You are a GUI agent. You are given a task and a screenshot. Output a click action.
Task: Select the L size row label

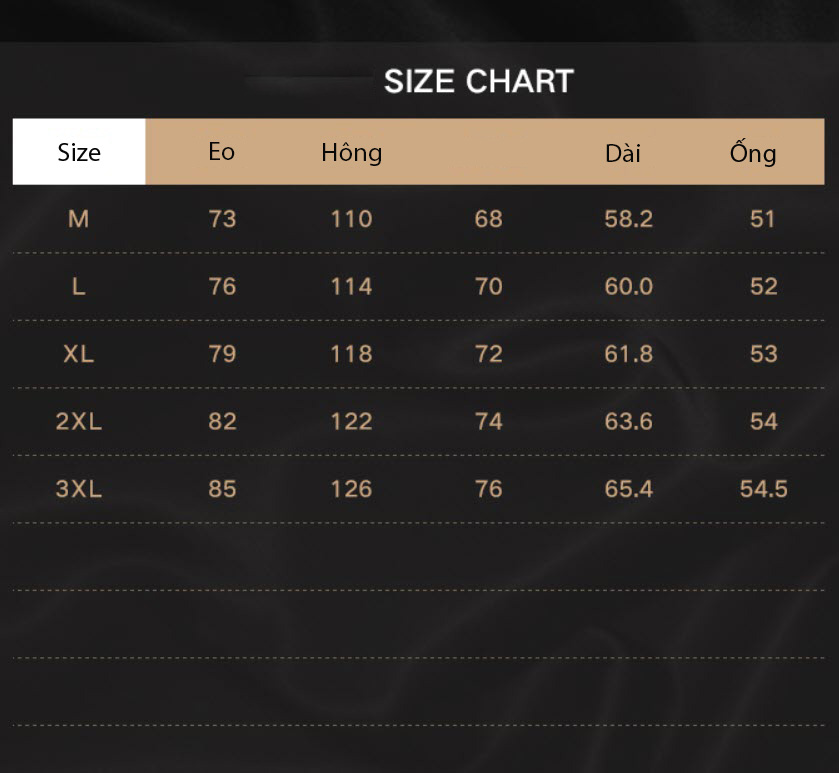tap(79, 287)
